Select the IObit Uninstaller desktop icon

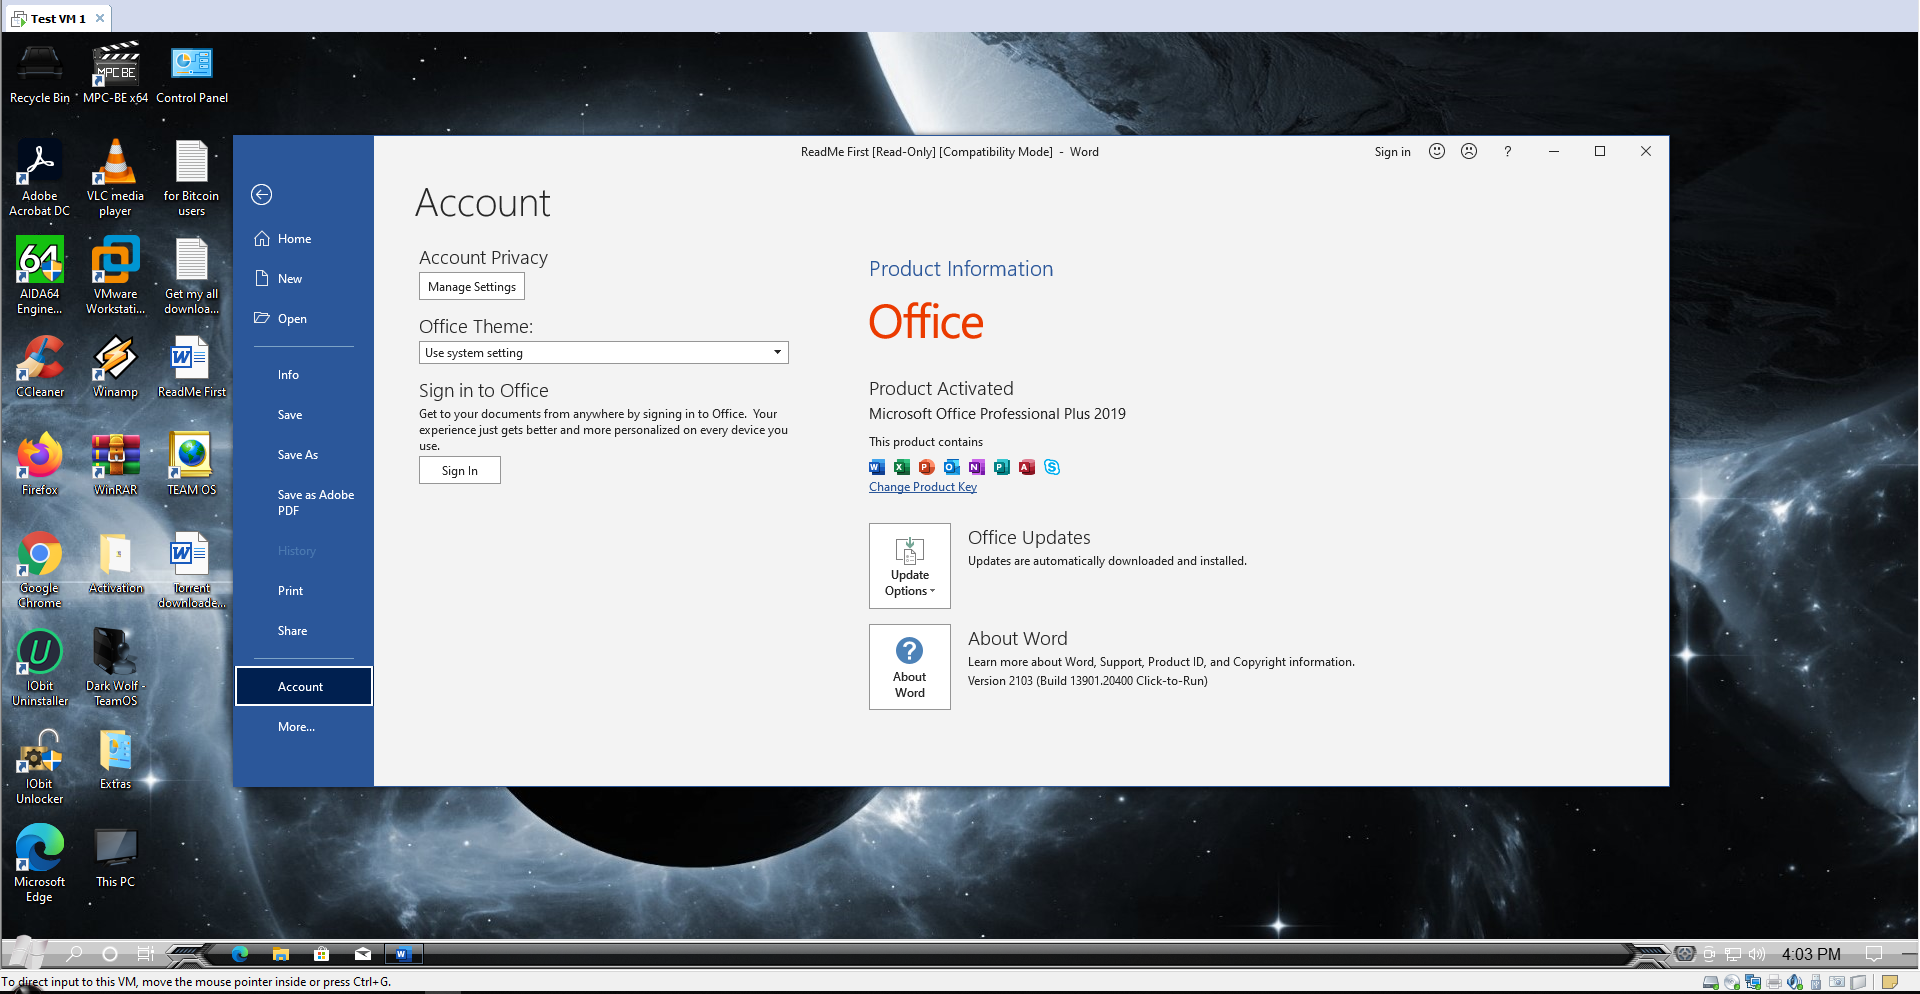[x=40, y=669]
